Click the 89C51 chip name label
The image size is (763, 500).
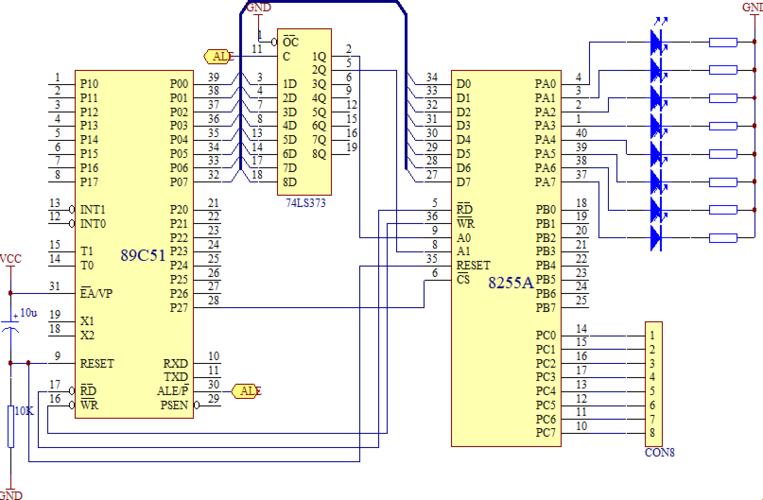coord(143,255)
